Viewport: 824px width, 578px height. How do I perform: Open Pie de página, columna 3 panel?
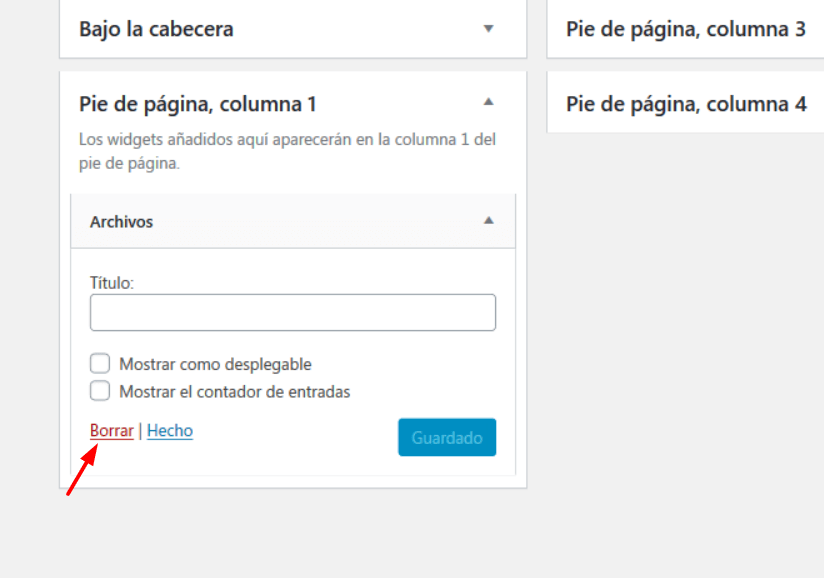pyautogui.click(x=685, y=29)
